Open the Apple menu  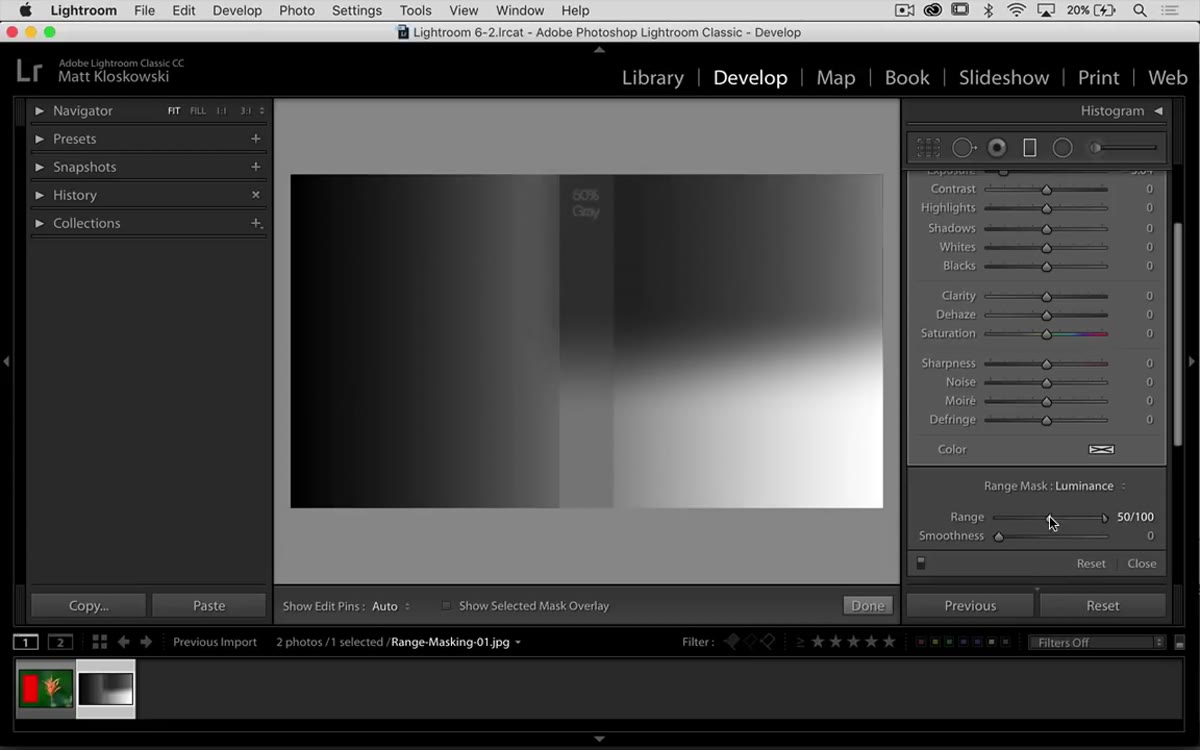(x=25, y=11)
